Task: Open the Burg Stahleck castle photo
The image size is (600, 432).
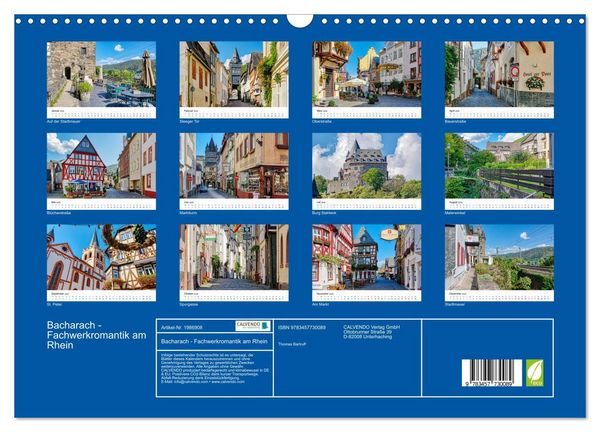Action: [367, 165]
